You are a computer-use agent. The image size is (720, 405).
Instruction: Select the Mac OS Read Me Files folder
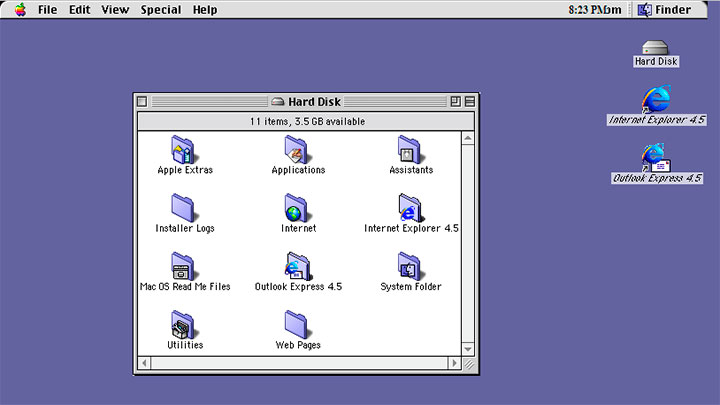tap(183, 266)
